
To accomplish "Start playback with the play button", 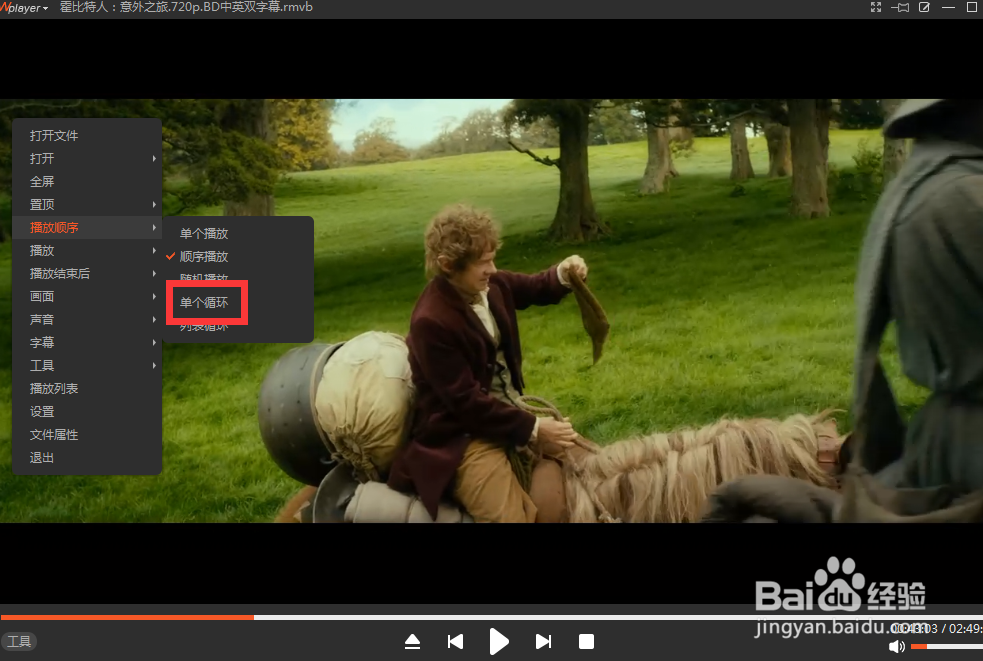I will click(x=498, y=642).
